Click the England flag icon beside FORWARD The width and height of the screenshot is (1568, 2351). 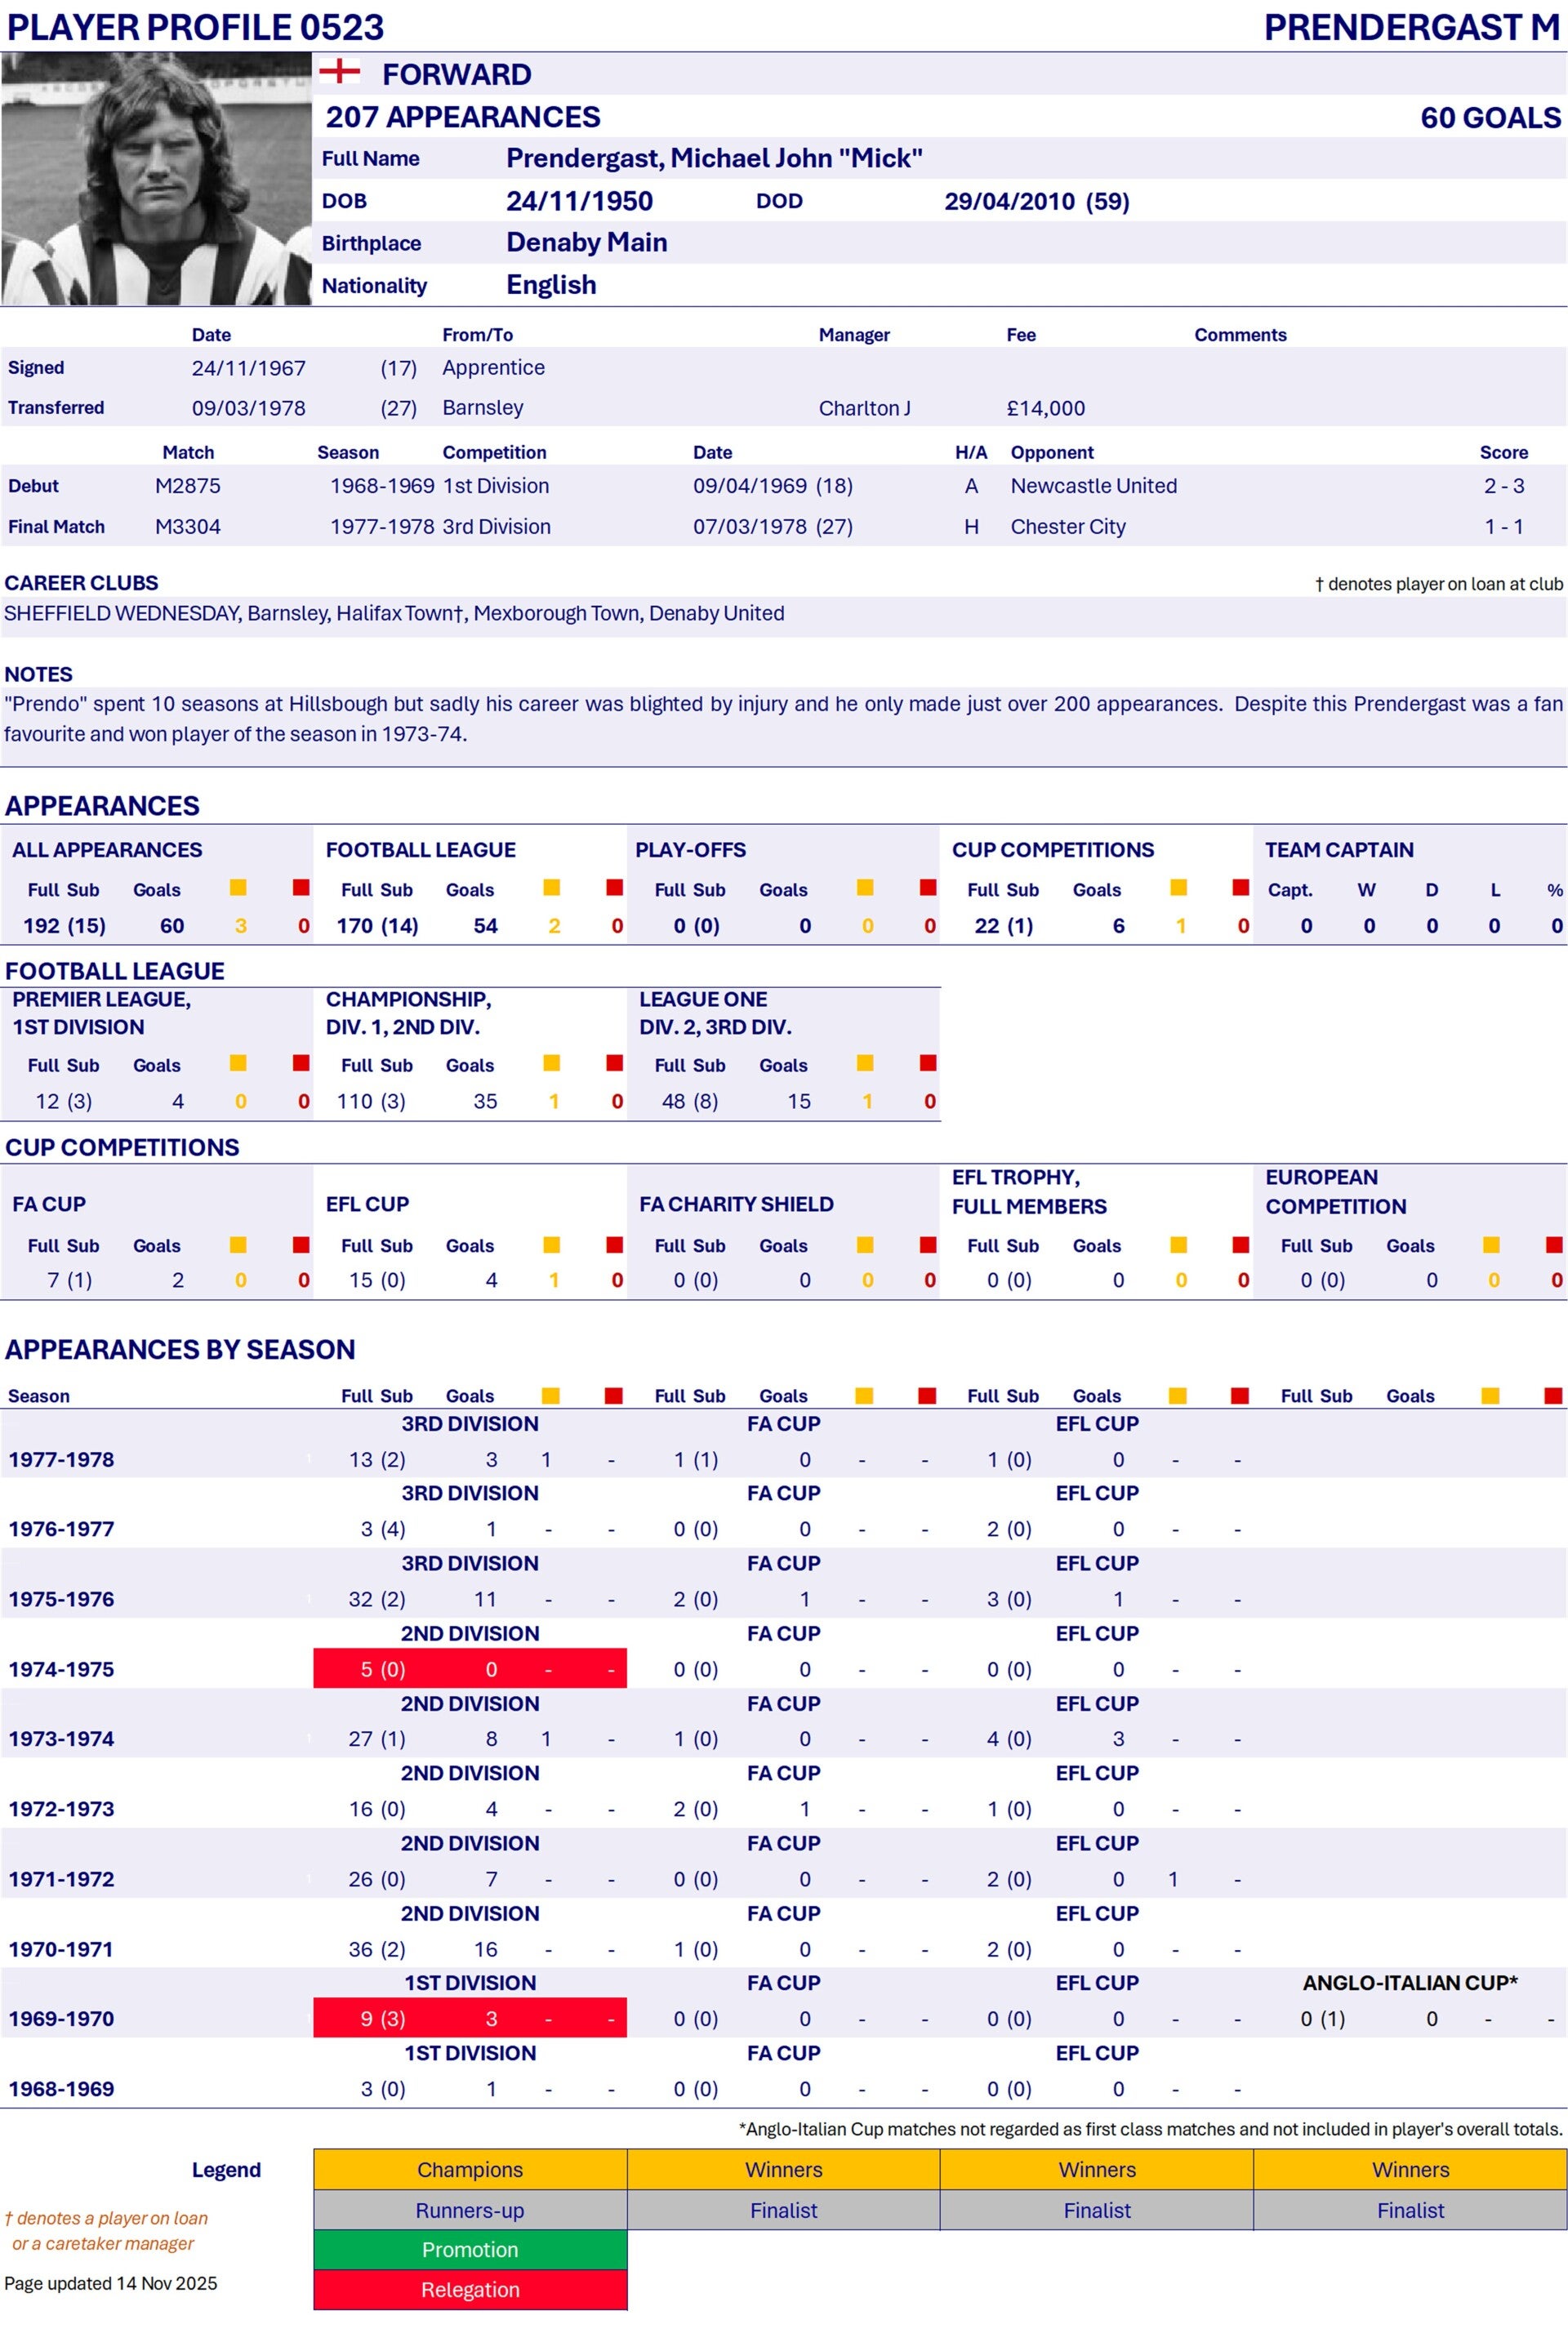tap(339, 71)
